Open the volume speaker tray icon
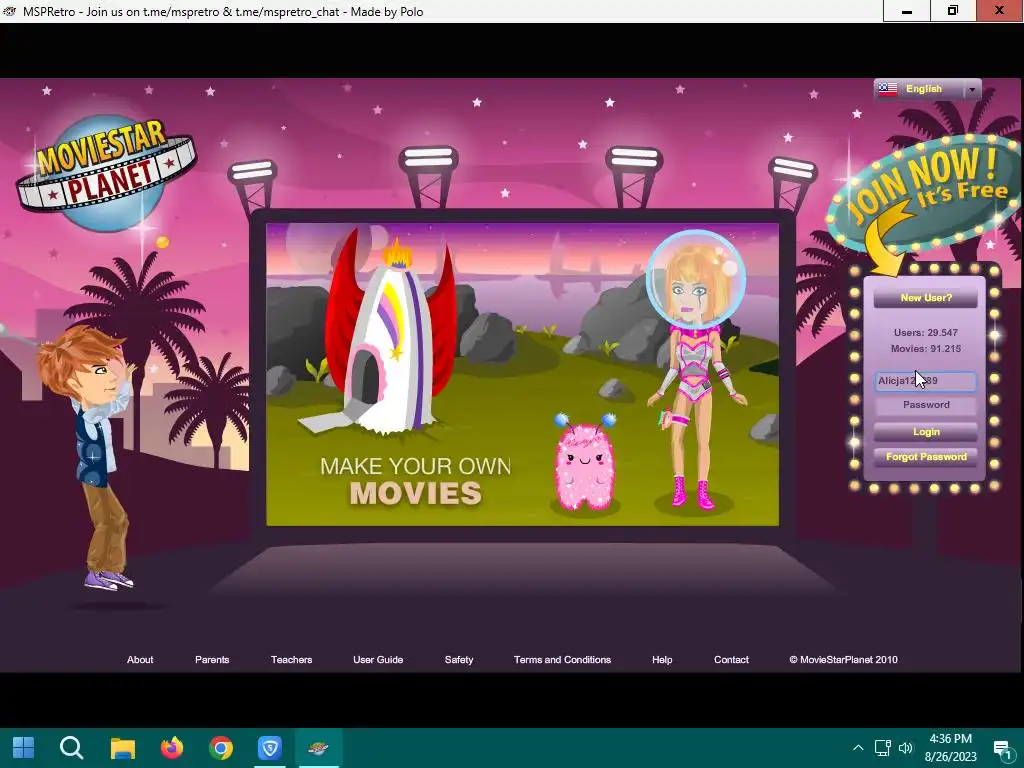This screenshot has height=768, width=1024. (x=906, y=748)
